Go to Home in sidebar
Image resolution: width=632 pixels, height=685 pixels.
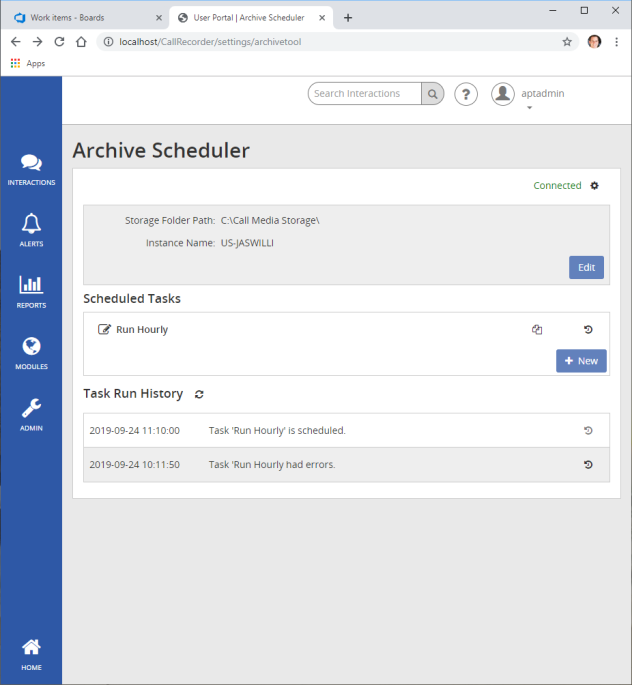pyautogui.click(x=31, y=652)
